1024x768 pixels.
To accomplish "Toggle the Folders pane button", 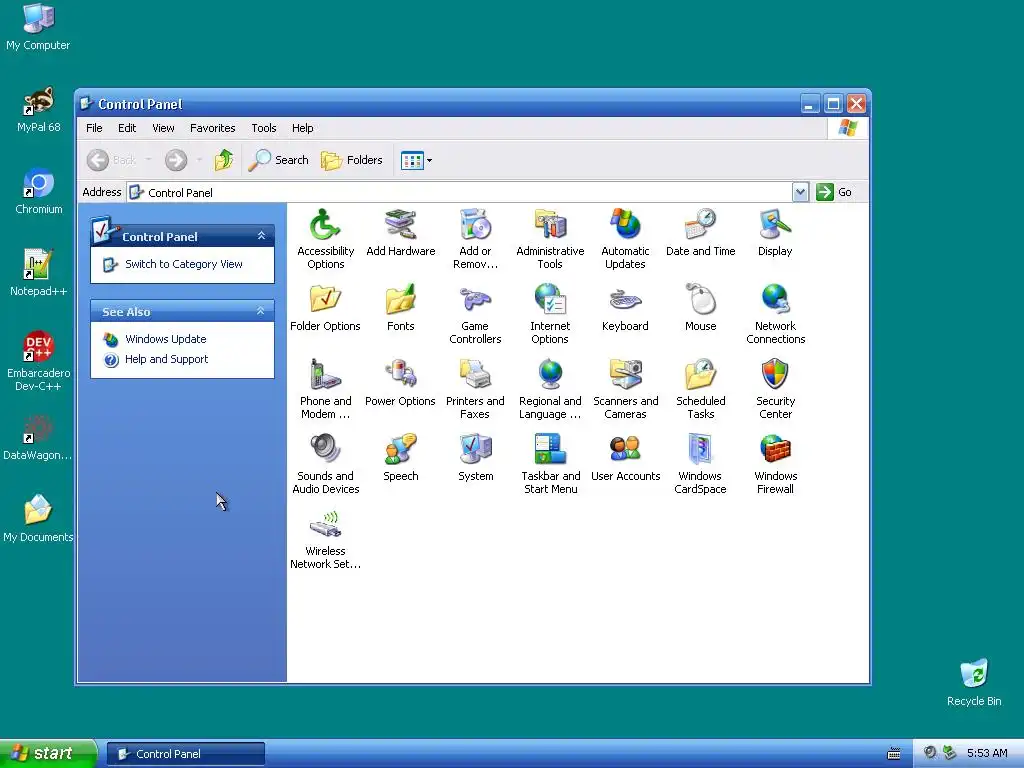I will 352,159.
